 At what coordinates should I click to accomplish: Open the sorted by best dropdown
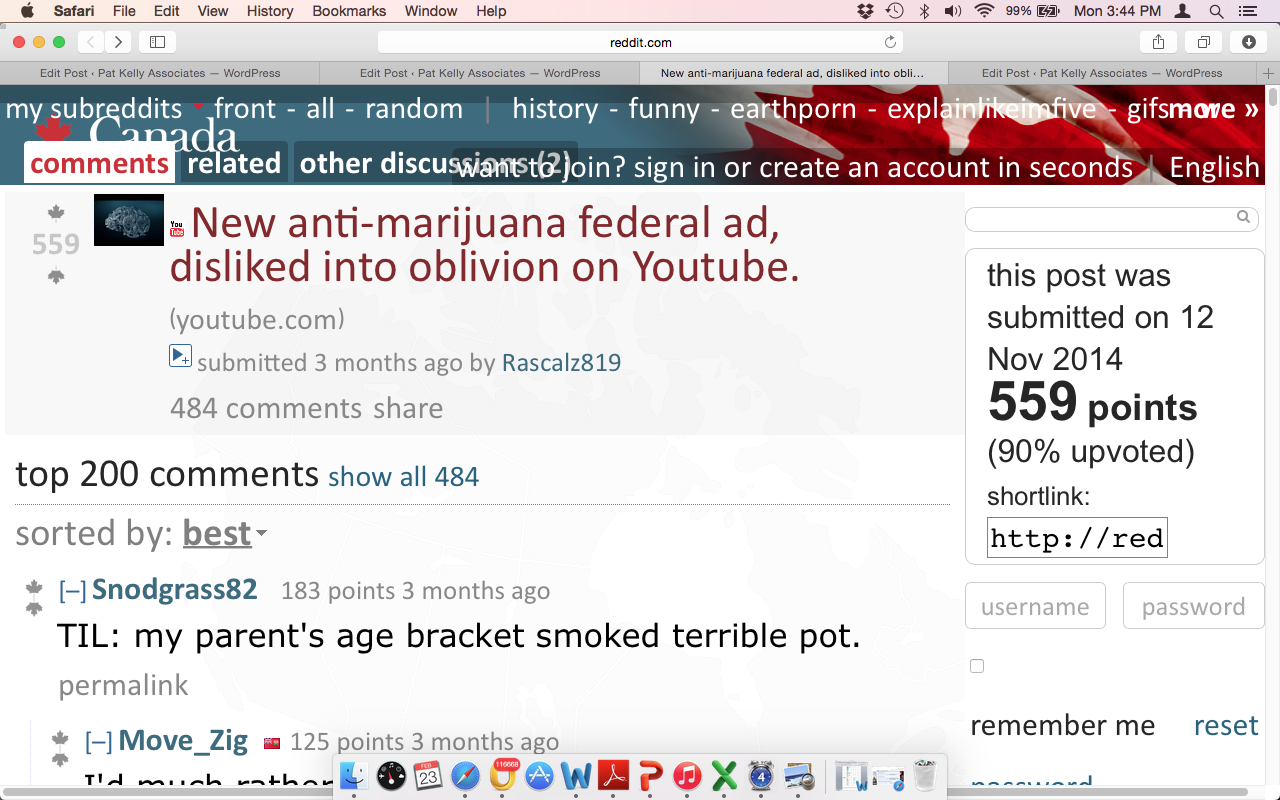[225, 534]
